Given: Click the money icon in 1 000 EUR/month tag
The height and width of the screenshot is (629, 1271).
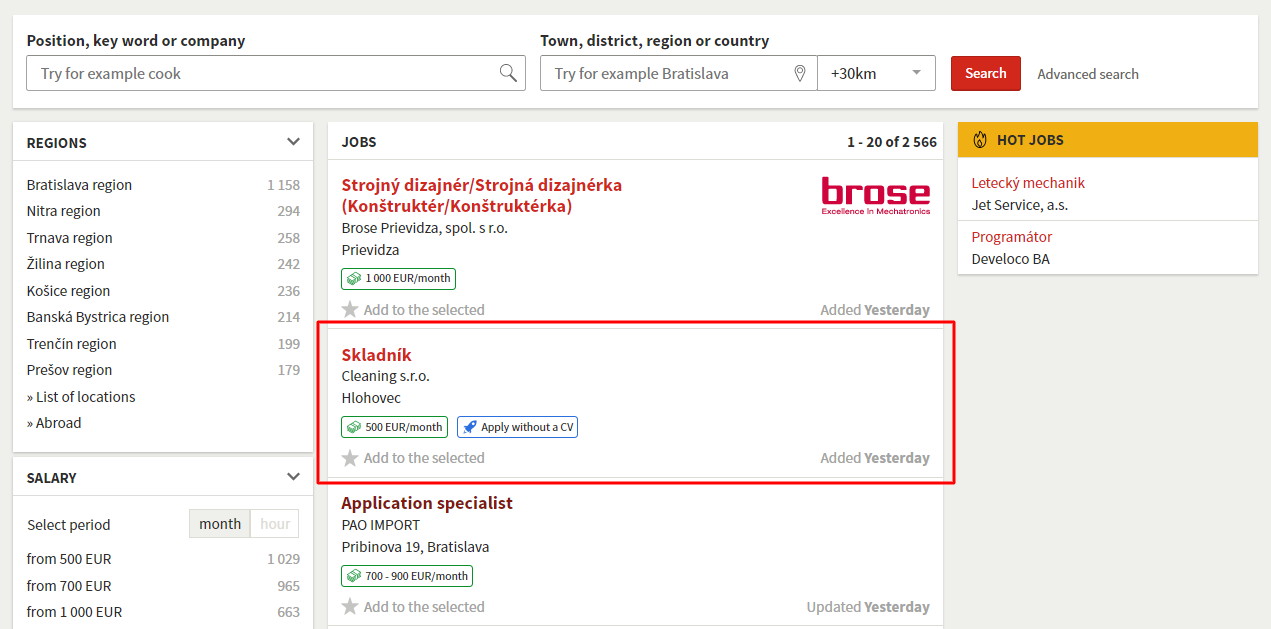Looking at the screenshot, I should click(x=354, y=279).
